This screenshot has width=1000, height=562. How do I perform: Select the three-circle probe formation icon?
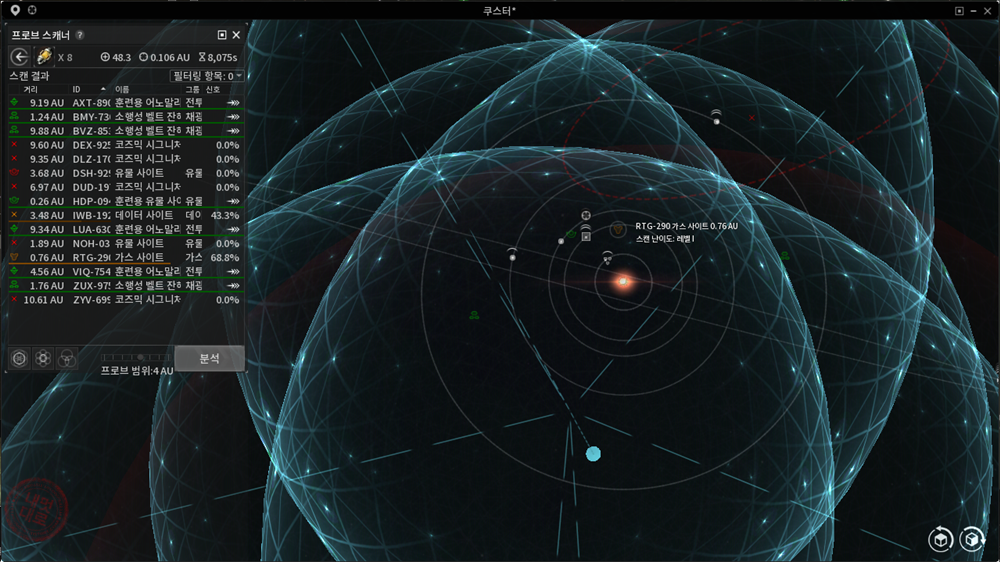tap(66, 359)
